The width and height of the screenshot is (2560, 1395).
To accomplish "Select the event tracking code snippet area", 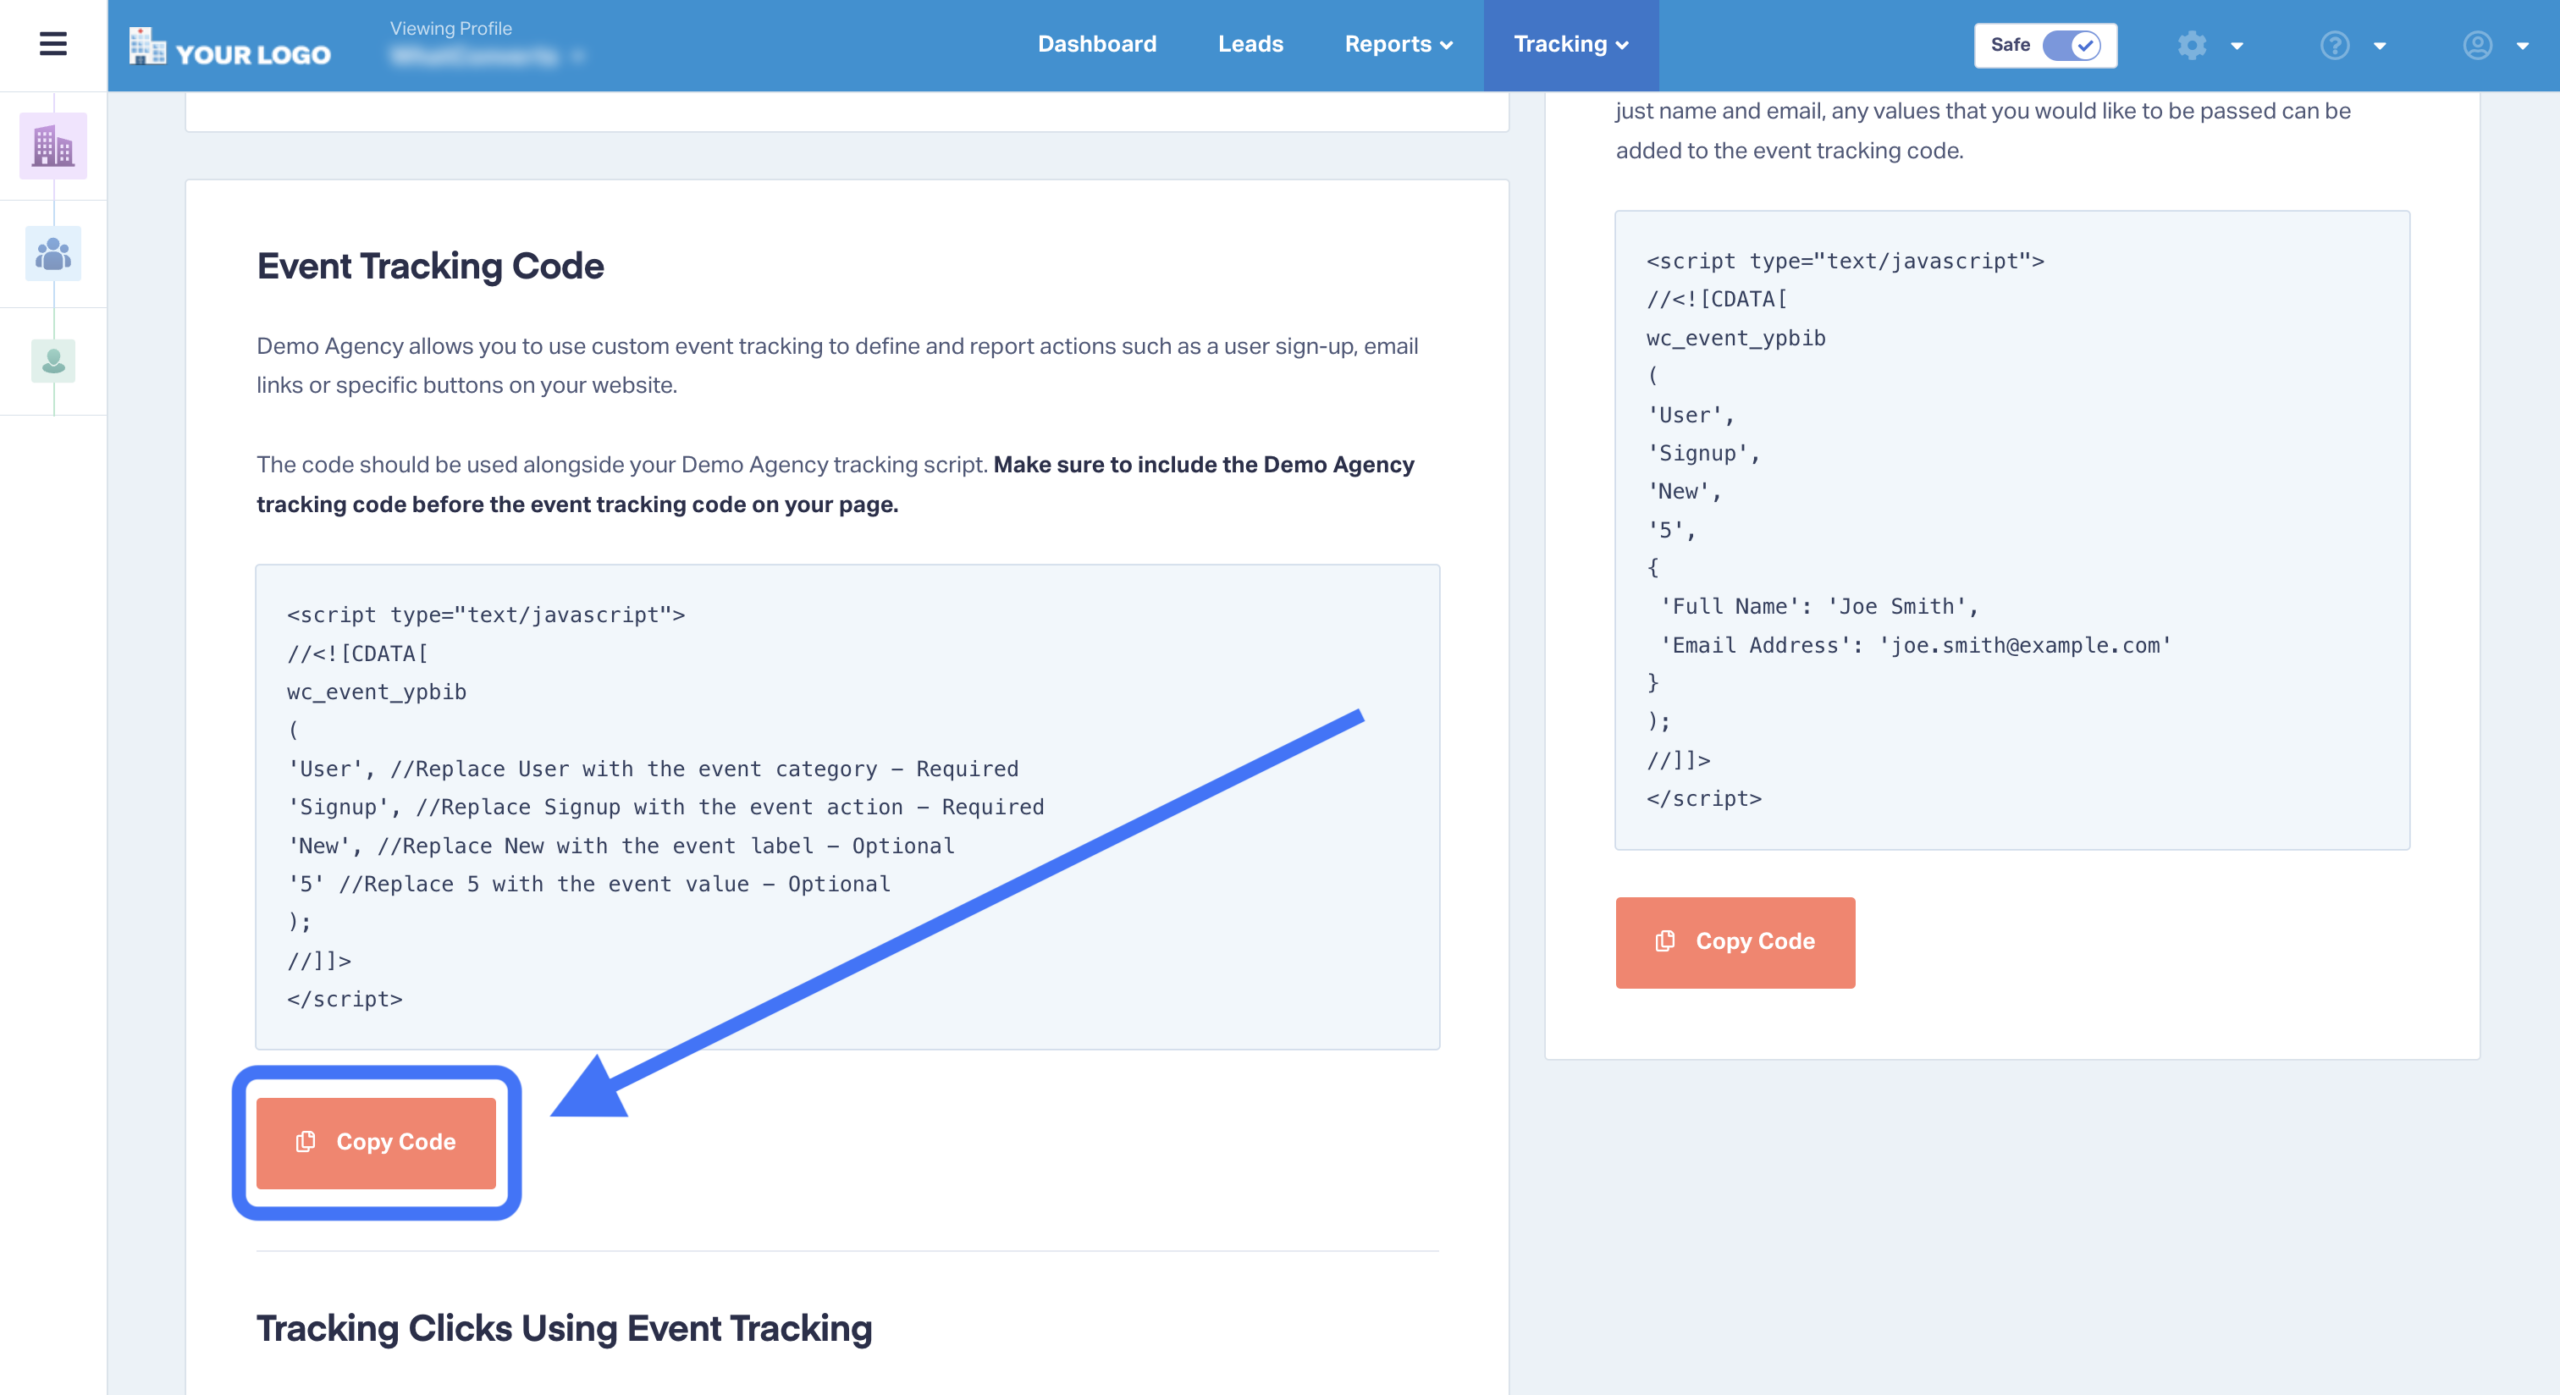I will [848, 806].
